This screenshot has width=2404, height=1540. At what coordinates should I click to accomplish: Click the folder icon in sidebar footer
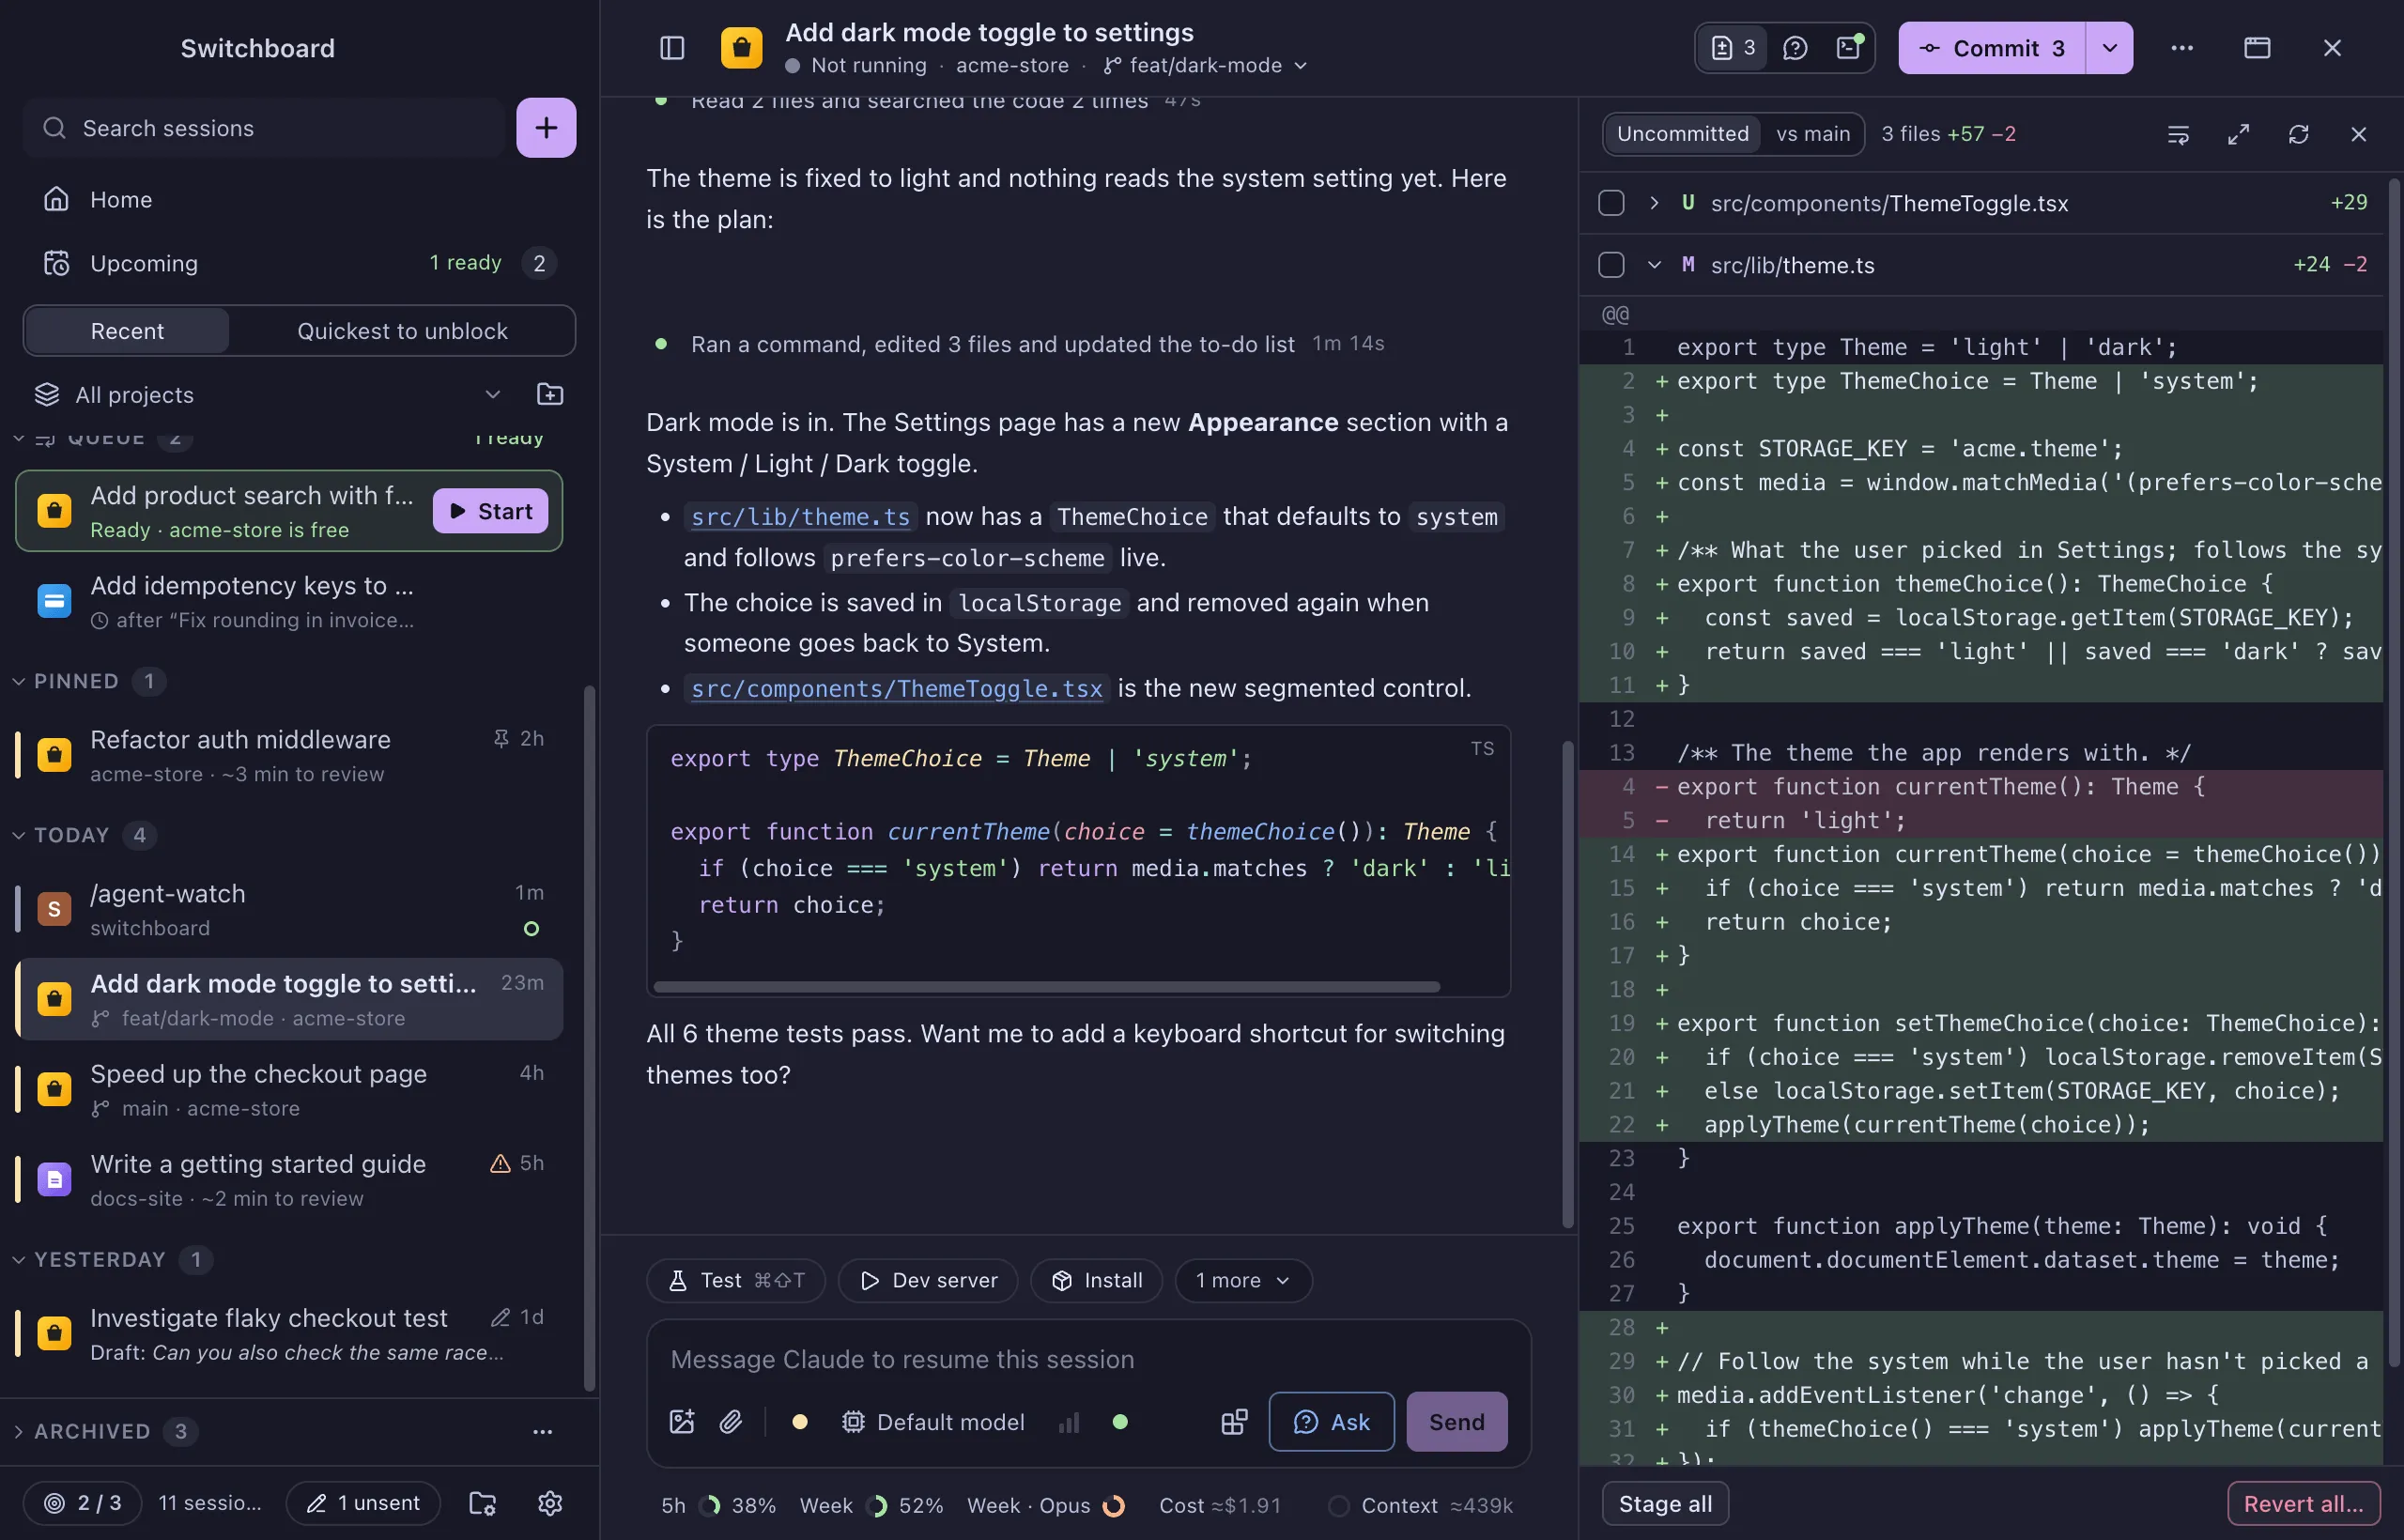tap(483, 1503)
